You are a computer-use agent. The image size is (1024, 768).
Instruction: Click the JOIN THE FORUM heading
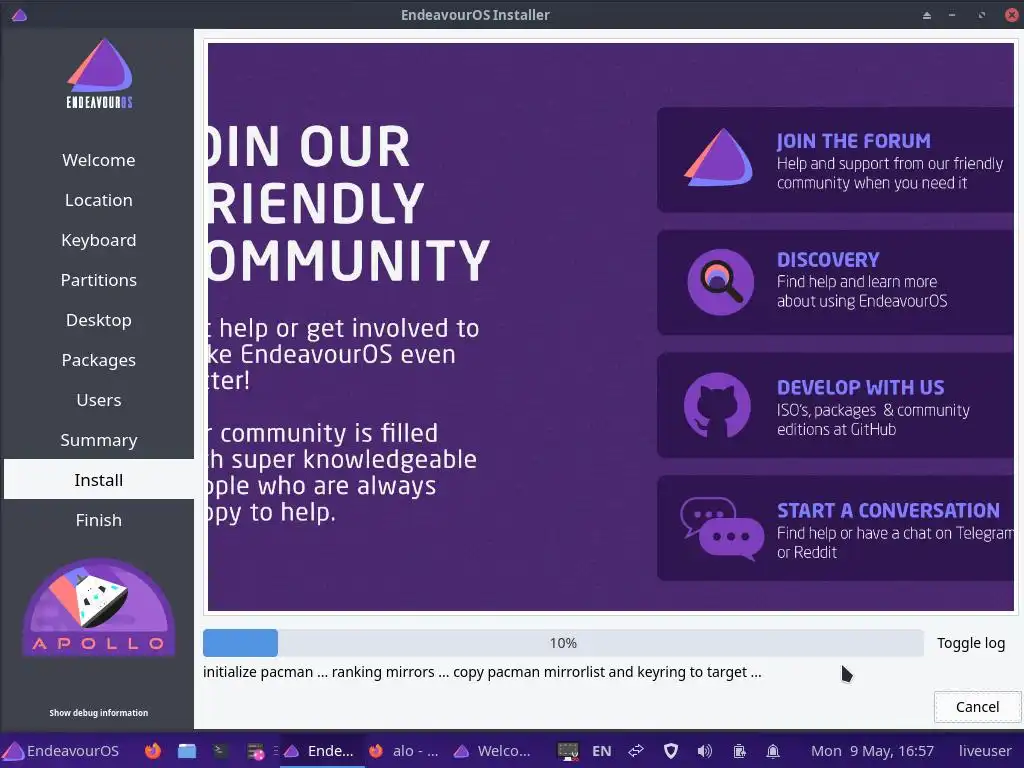(x=853, y=141)
